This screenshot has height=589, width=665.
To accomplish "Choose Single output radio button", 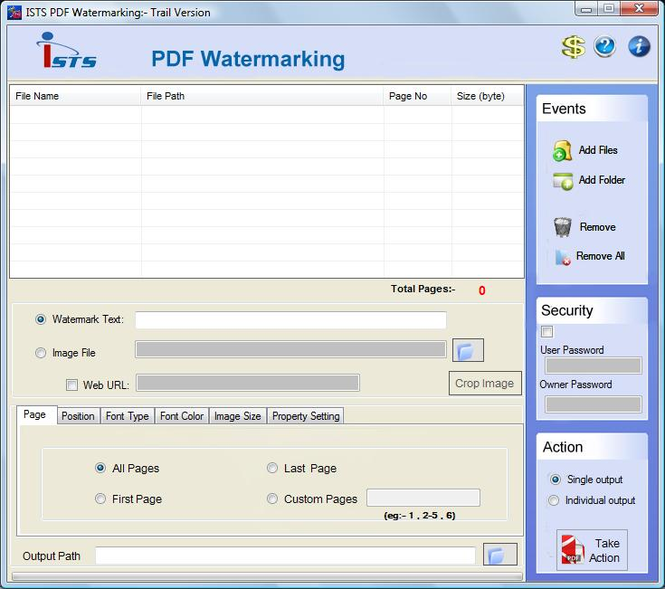I will pos(555,479).
